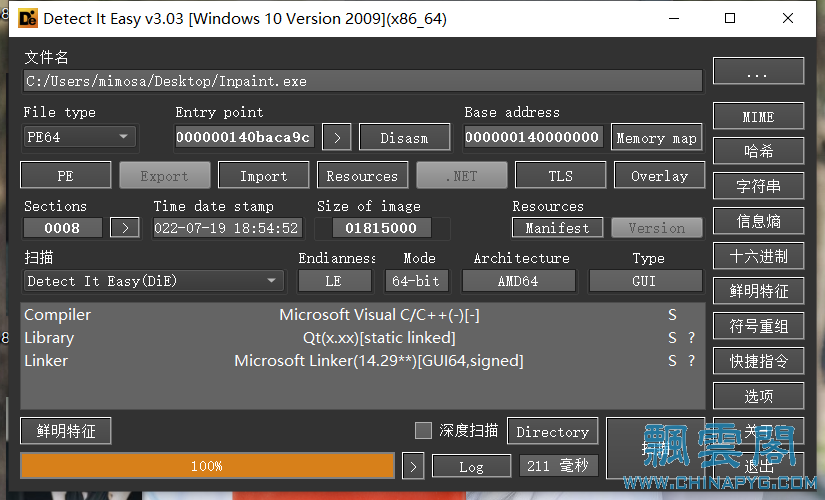Image resolution: width=825 pixels, height=500 pixels.
Task: Click the Base address field
Action: tap(534, 137)
